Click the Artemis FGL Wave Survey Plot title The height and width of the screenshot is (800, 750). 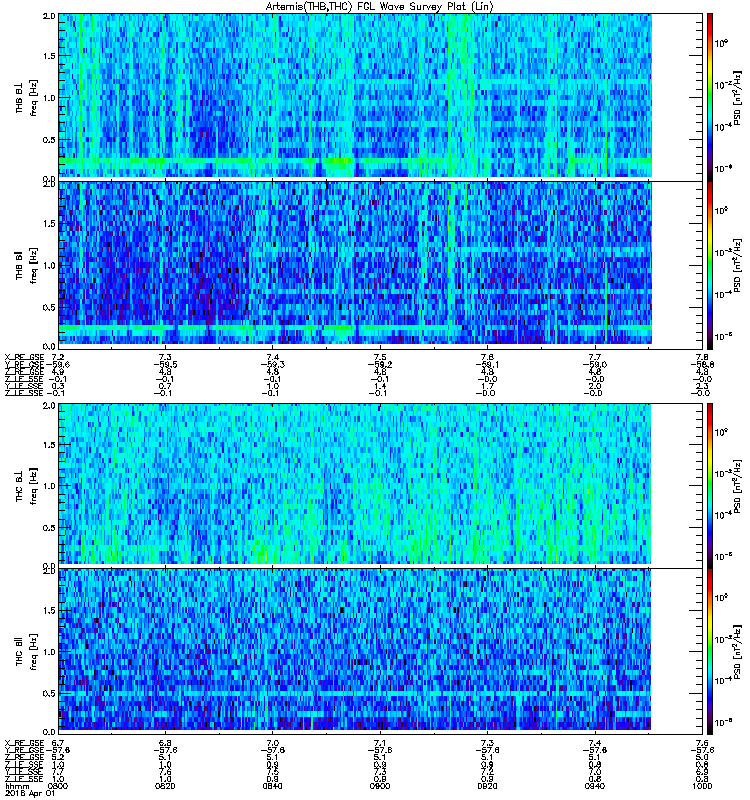[x=380, y=7]
